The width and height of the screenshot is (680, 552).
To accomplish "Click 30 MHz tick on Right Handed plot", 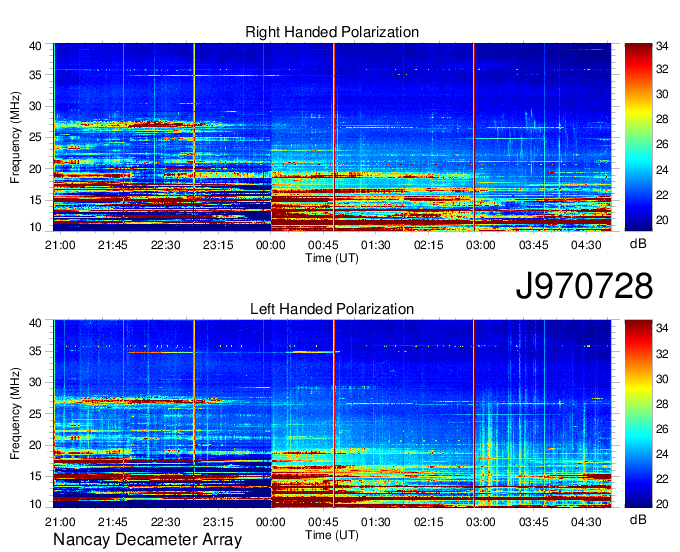I will [35, 106].
